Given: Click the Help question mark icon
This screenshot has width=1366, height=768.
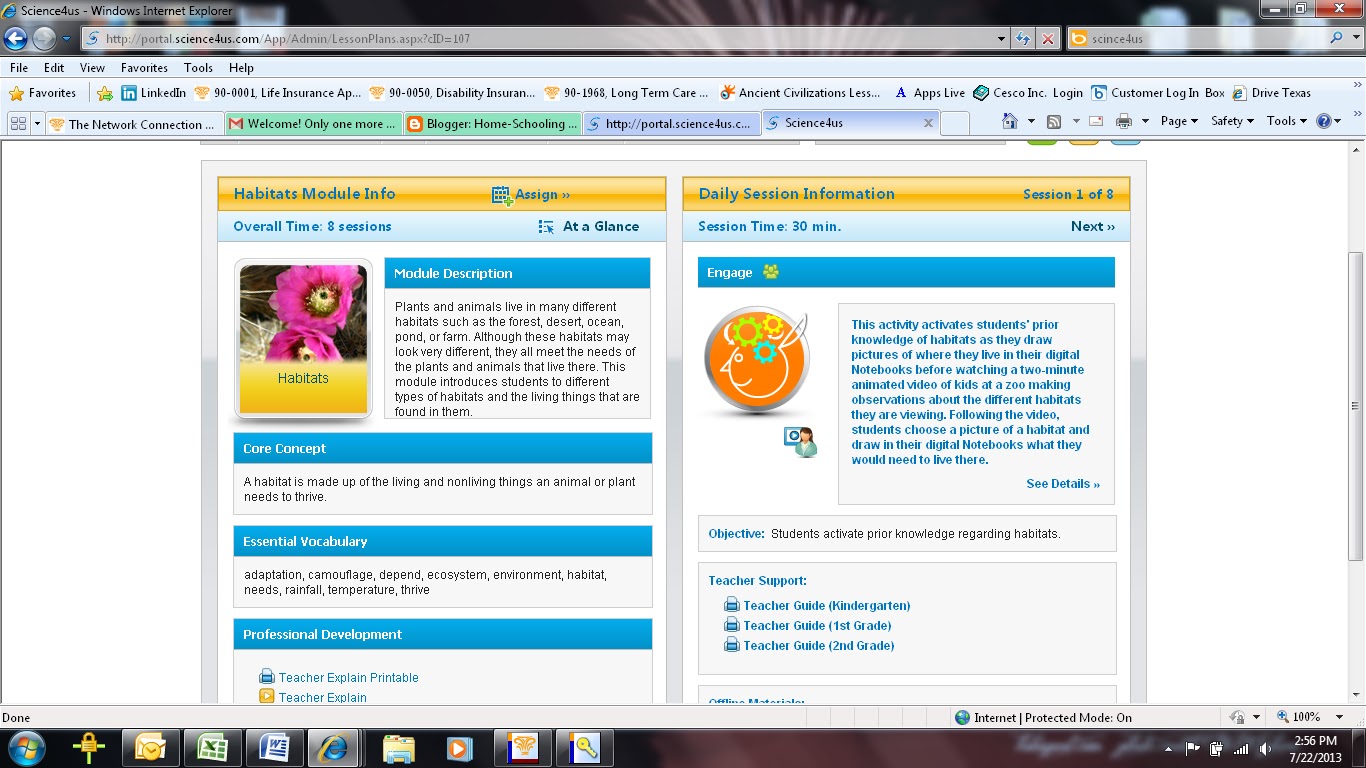Looking at the screenshot, I should pos(1325,121).
